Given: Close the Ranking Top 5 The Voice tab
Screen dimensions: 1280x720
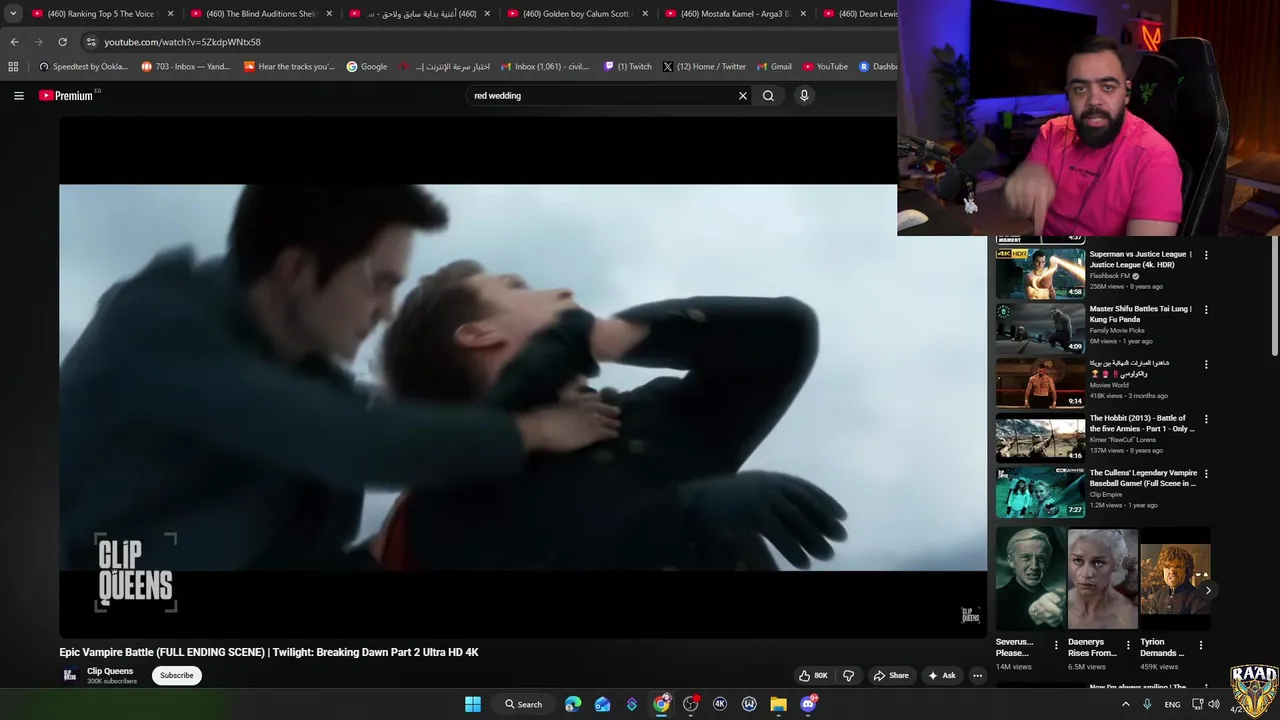Looking at the screenshot, I should 171,14.
